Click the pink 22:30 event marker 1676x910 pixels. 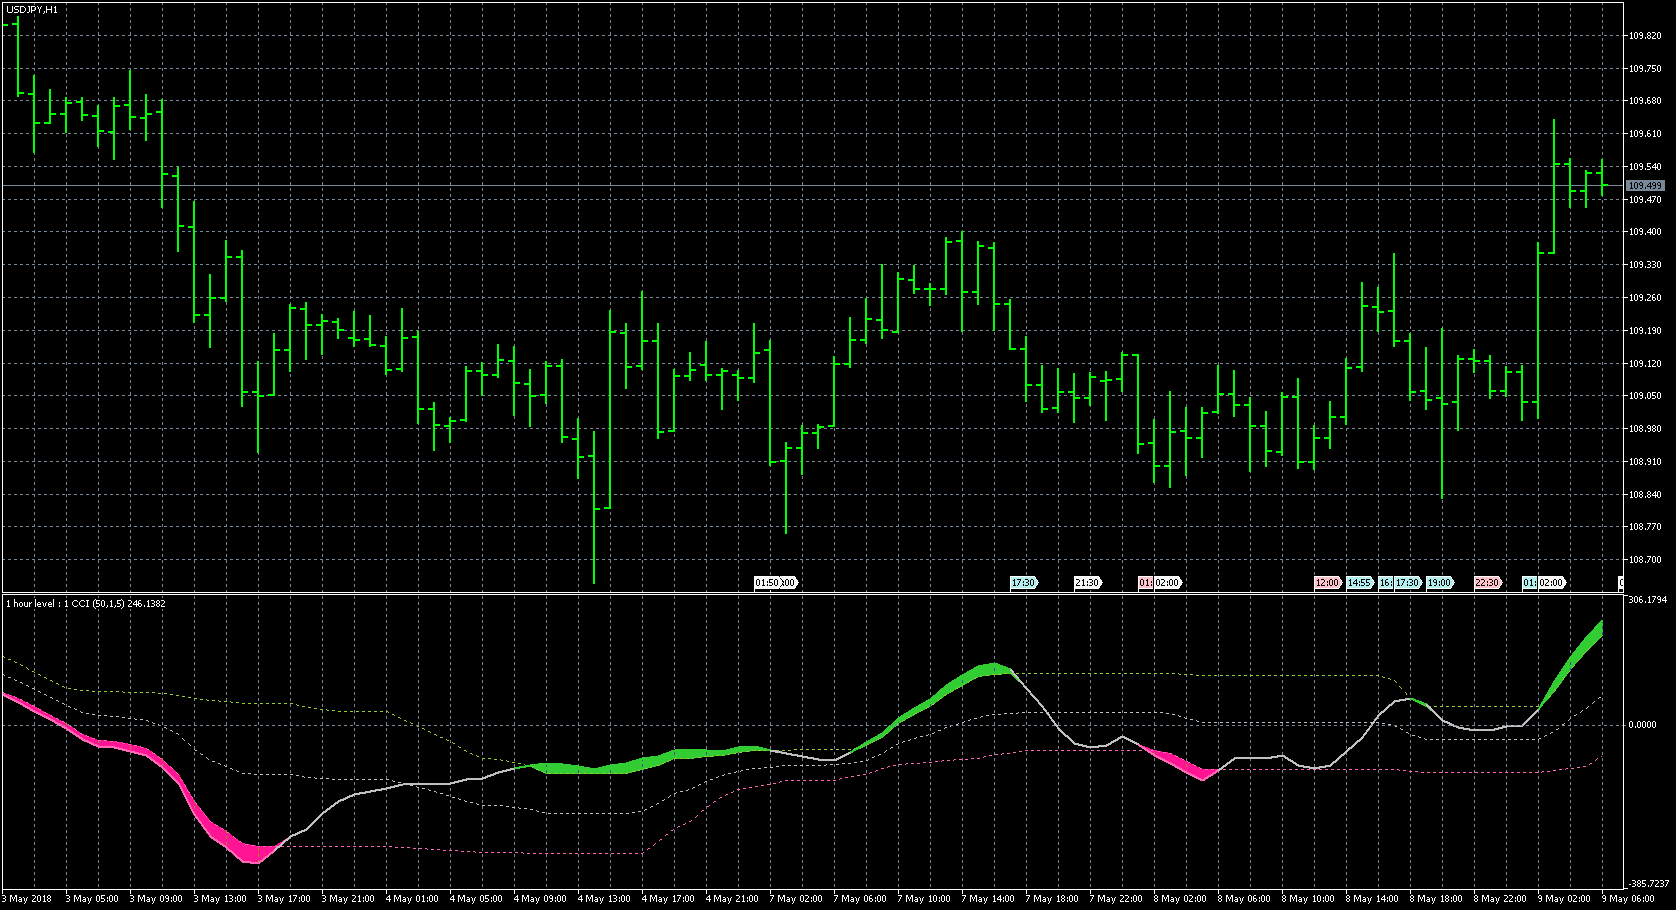coord(1487,582)
